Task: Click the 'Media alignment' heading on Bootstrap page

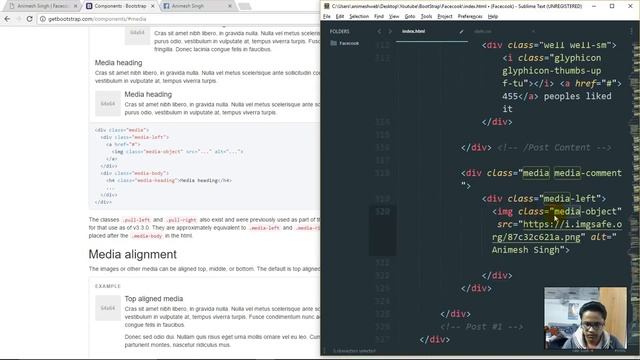Action: (133, 254)
